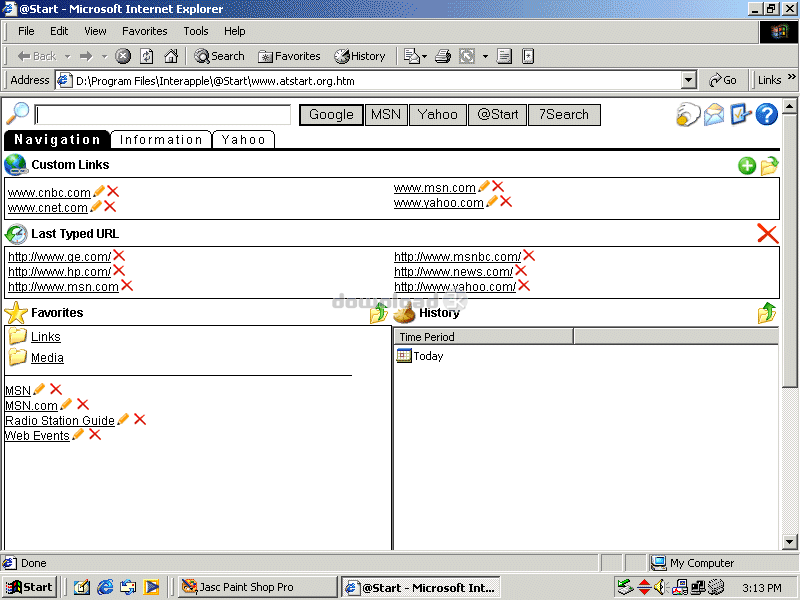Click the browser Home toolbar icon

pos(171,56)
